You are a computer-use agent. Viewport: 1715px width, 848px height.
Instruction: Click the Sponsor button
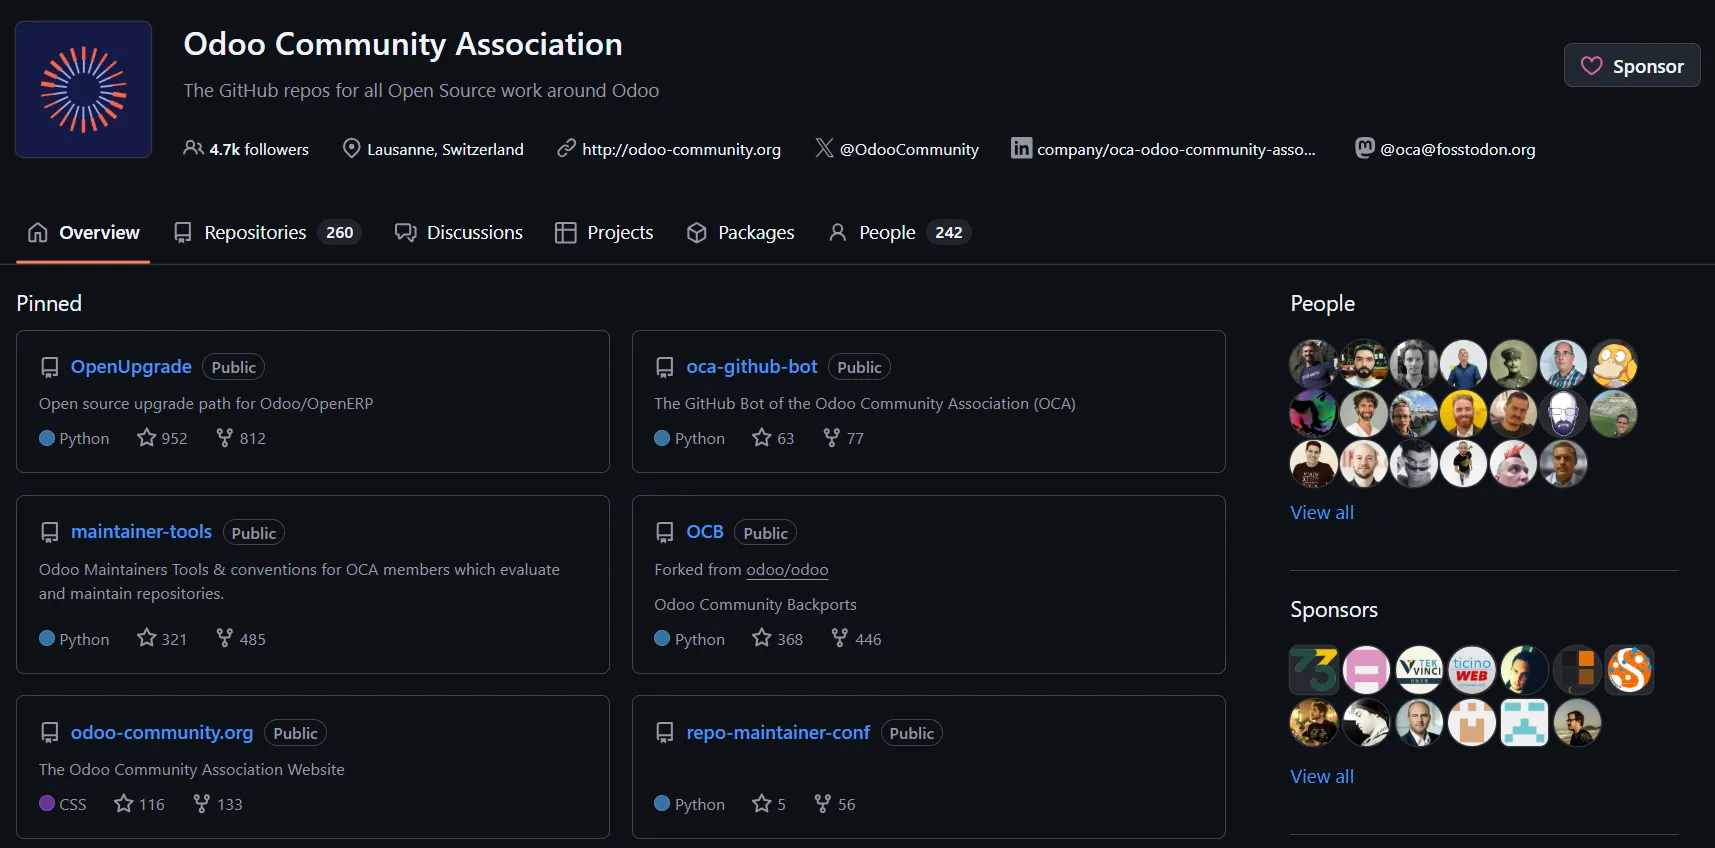(x=1632, y=66)
